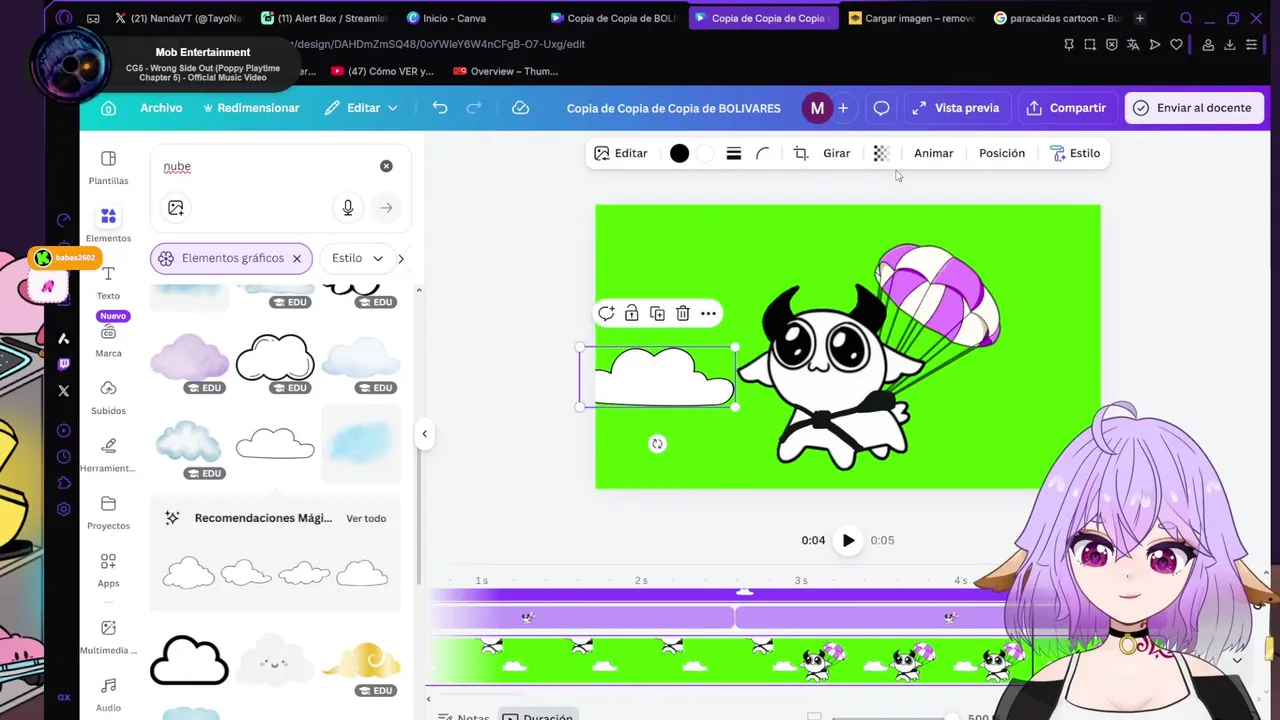Toggle the Duración button
The height and width of the screenshot is (720, 1280).
[538, 717]
